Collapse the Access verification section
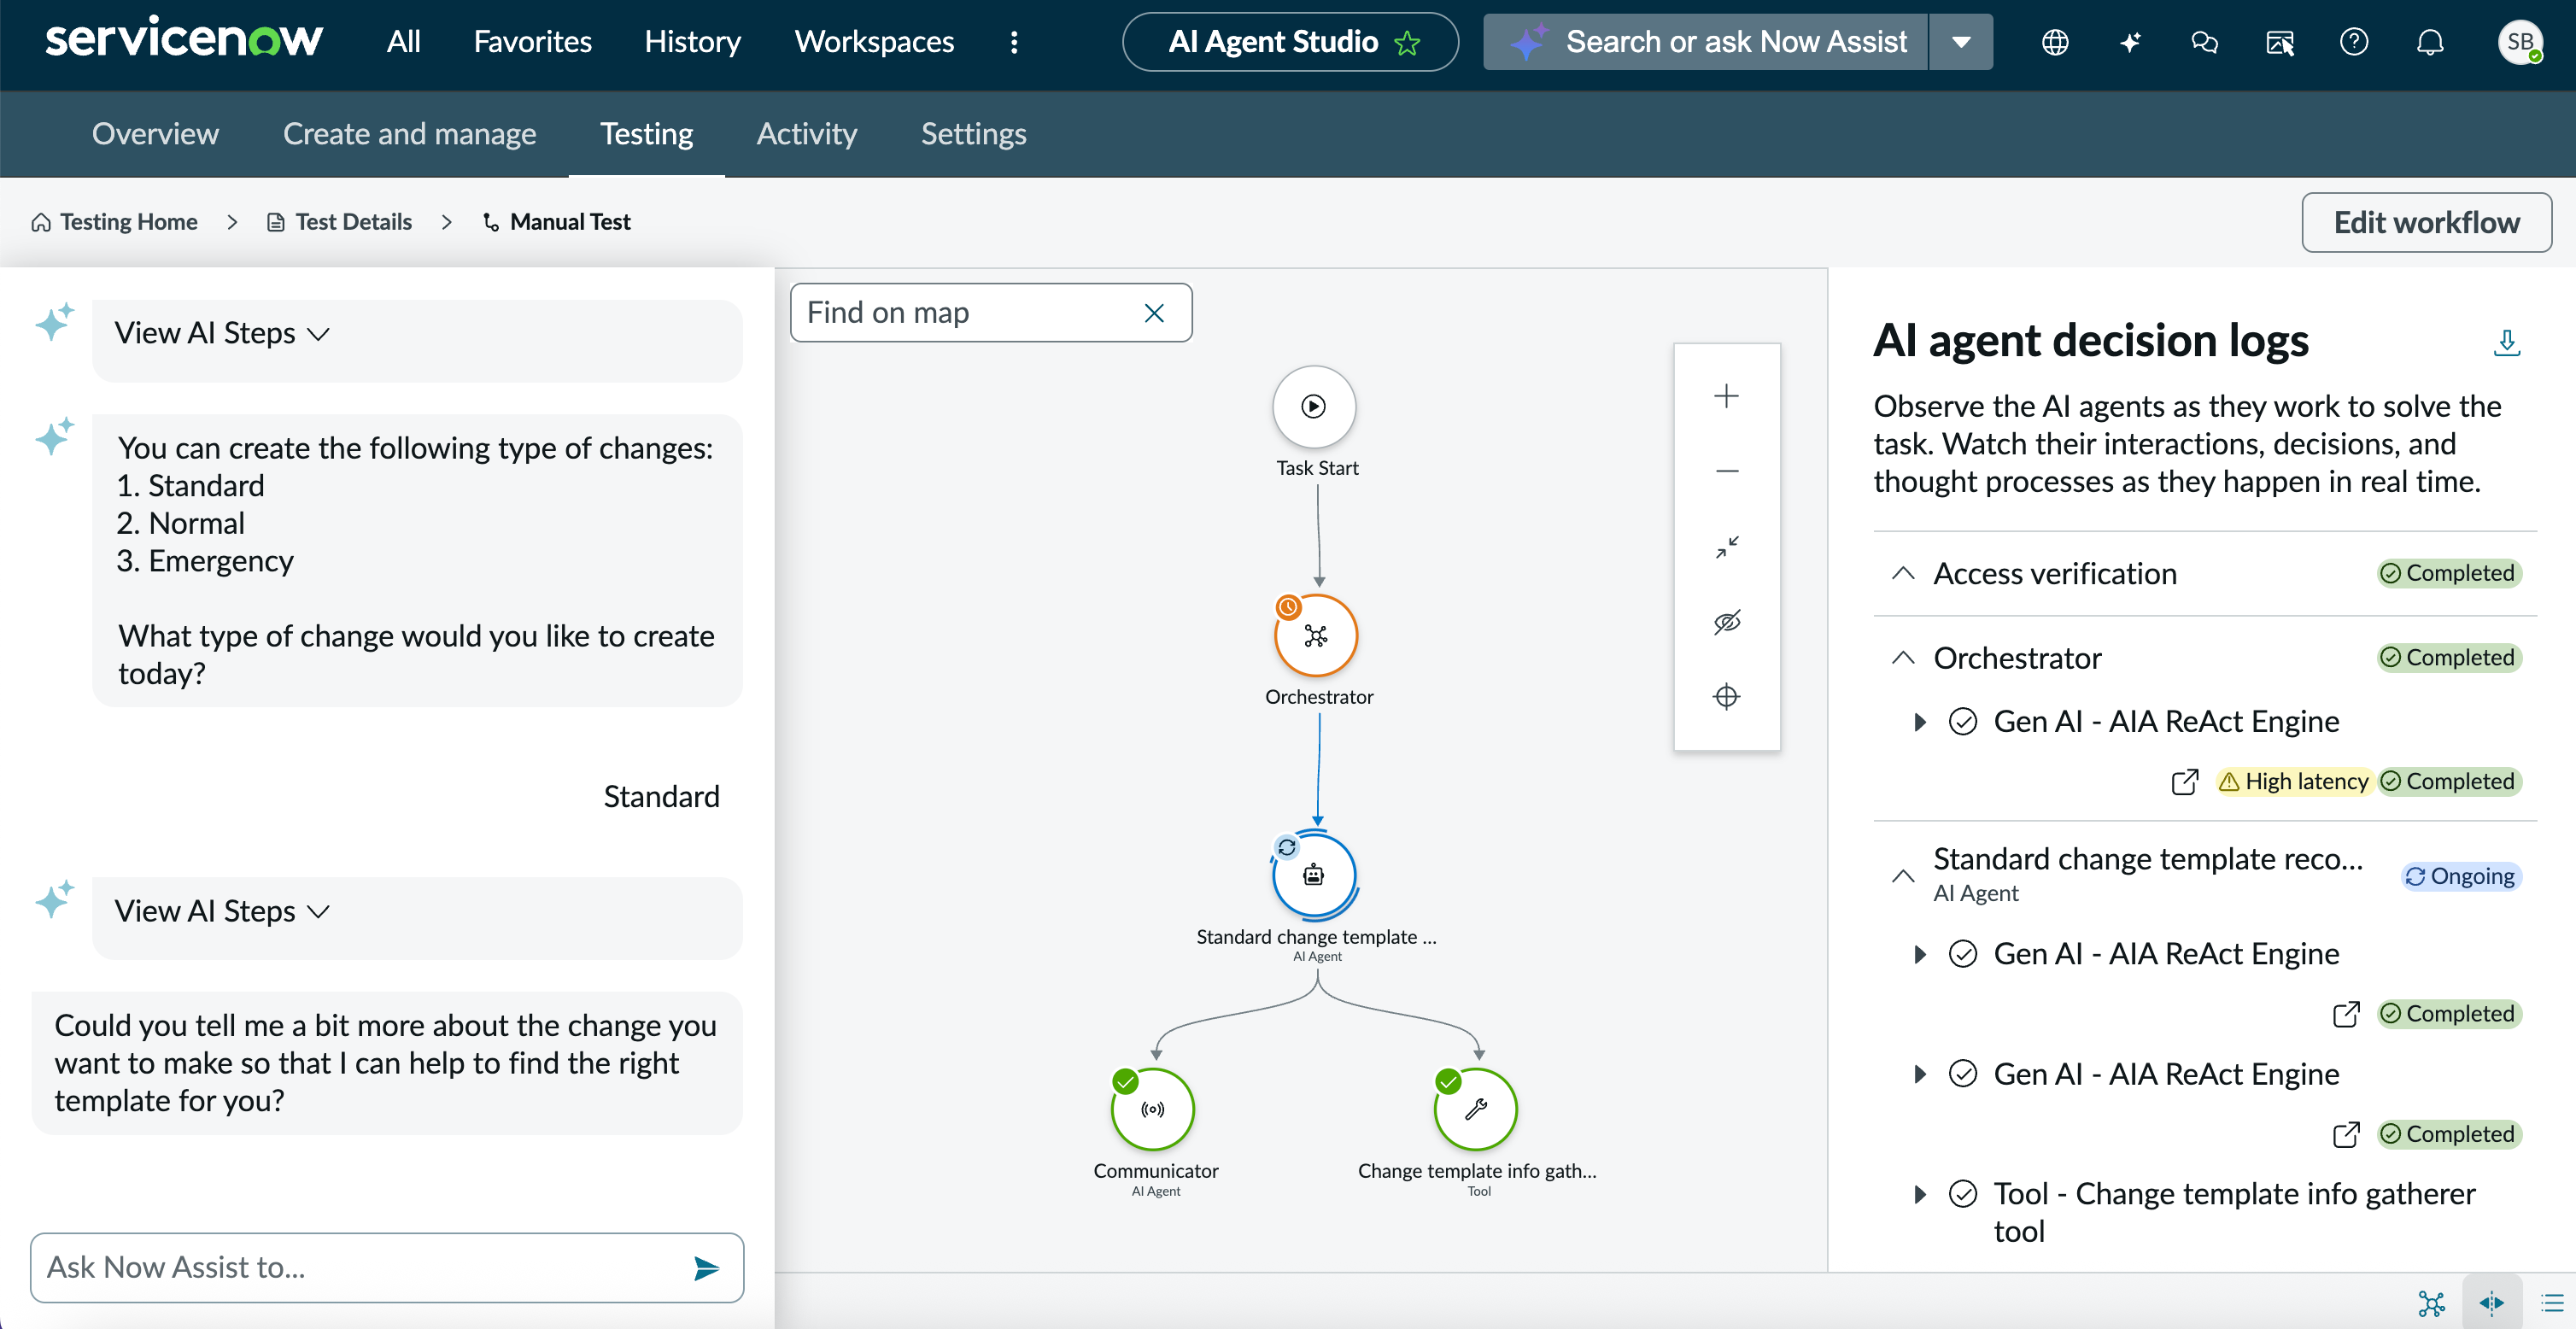Screen dimensions: 2576x1329 1903,573
